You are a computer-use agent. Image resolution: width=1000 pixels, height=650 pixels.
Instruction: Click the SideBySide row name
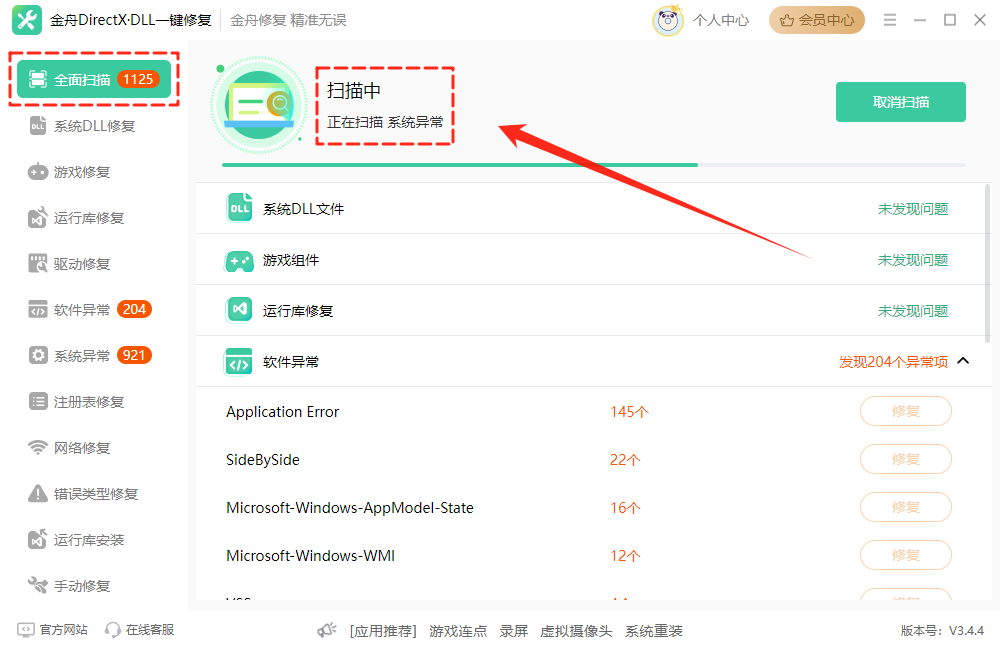(x=263, y=460)
